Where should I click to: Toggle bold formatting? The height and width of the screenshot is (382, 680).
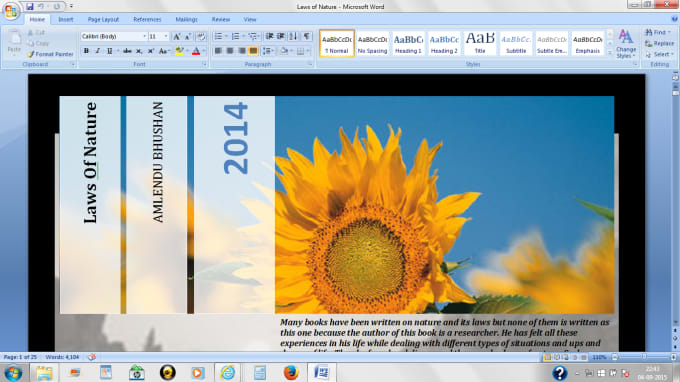pyautogui.click(x=86, y=51)
